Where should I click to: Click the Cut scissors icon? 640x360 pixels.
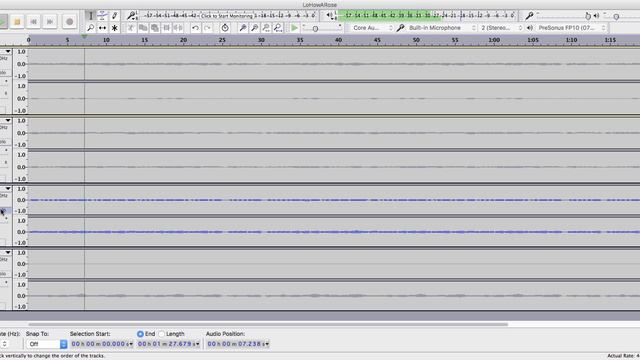coord(131,28)
